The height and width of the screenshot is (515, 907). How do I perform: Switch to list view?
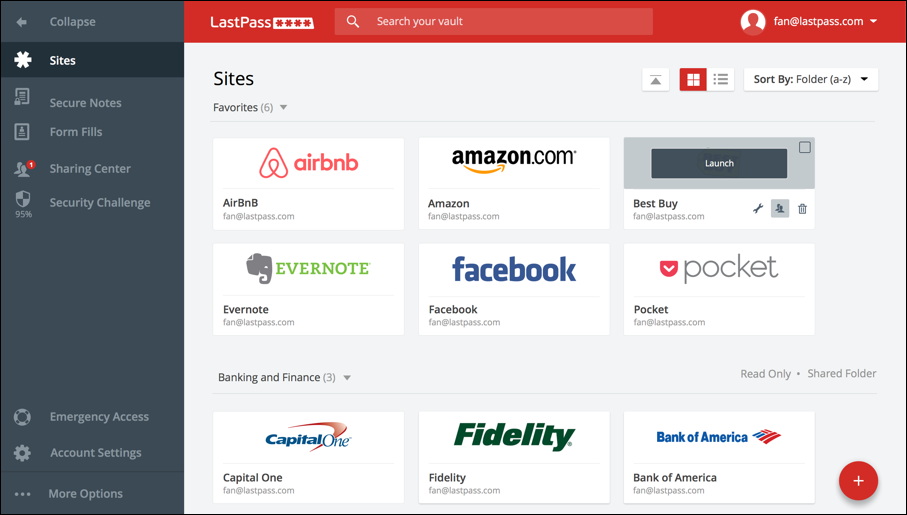coord(720,79)
